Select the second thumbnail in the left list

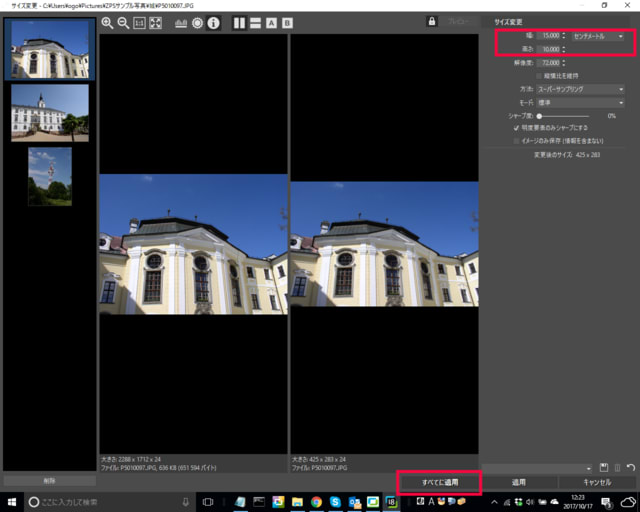click(49, 112)
